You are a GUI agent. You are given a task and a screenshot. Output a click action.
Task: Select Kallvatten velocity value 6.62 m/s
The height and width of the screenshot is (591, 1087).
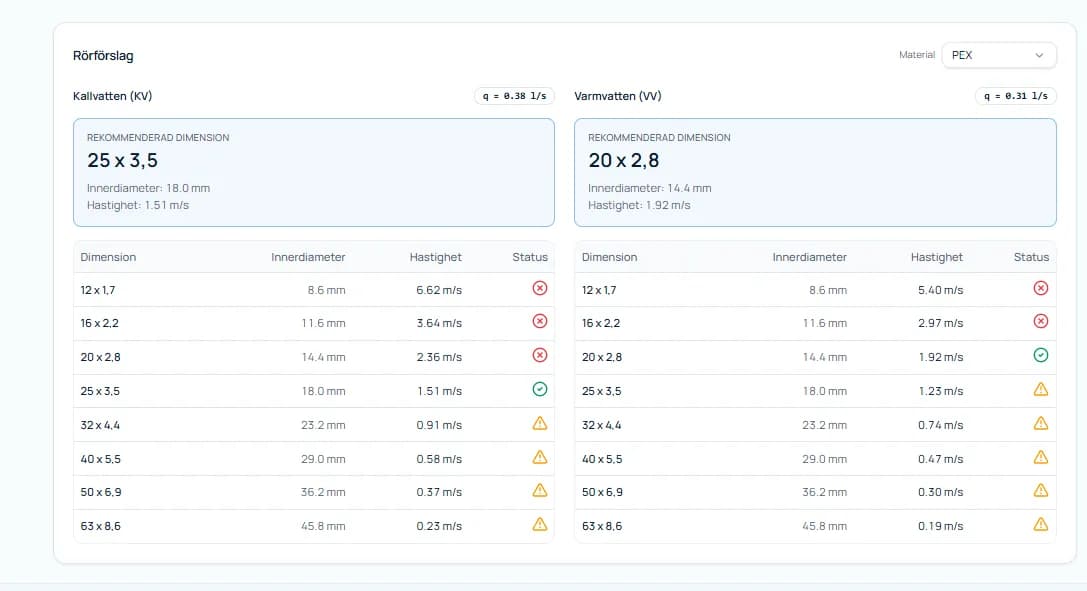point(439,290)
